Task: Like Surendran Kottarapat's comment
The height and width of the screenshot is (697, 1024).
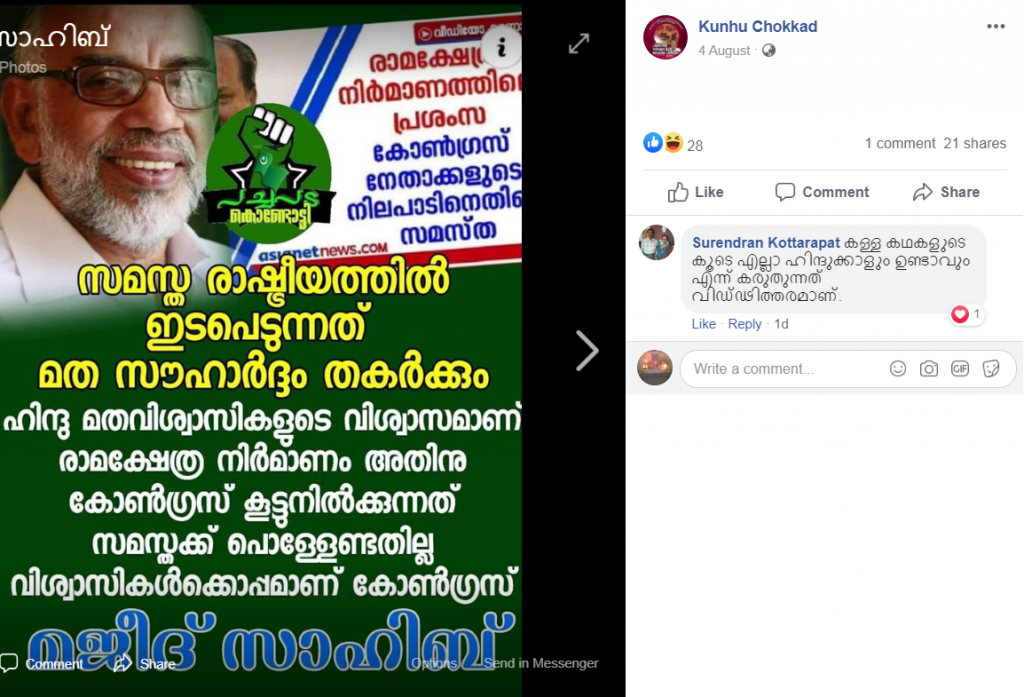Action: click(703, 324)
